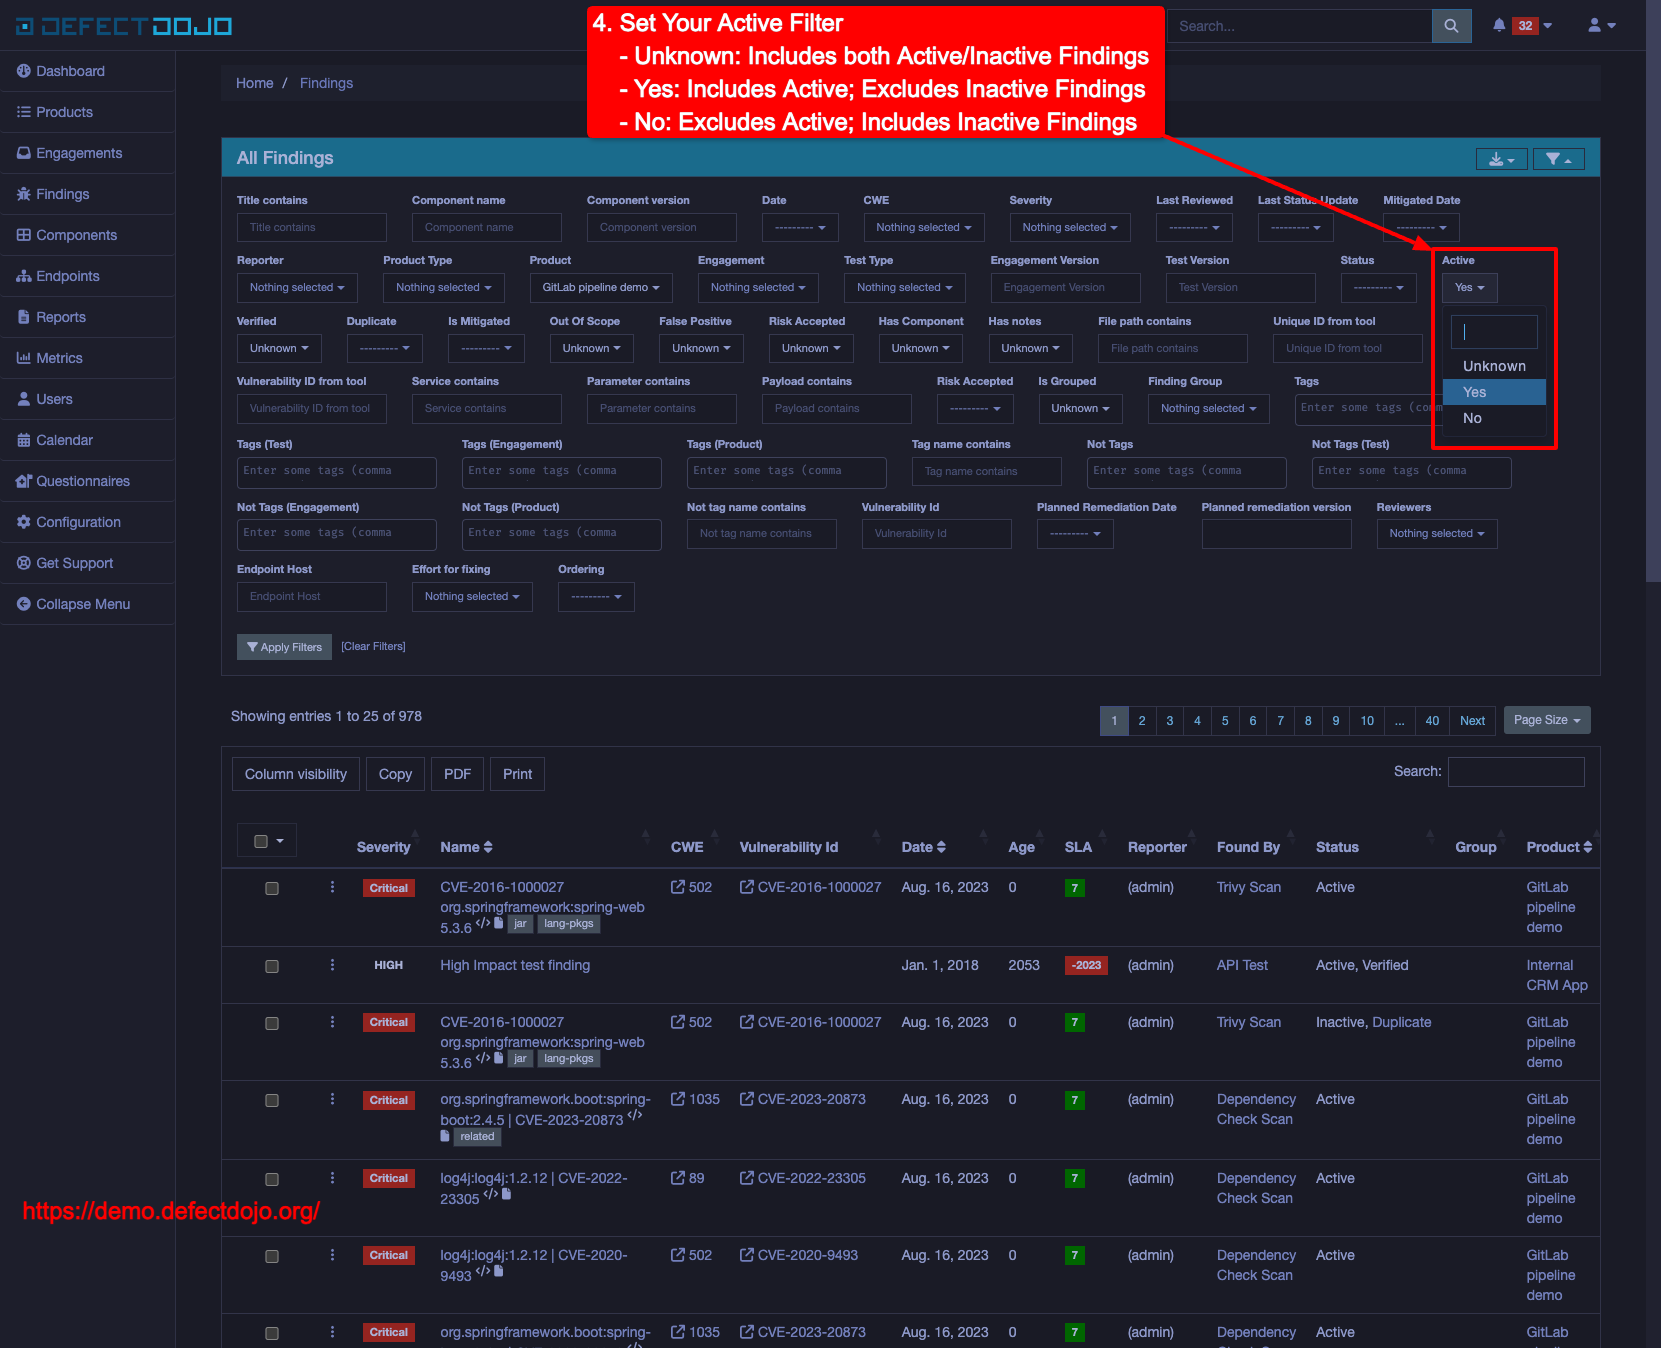Open the False Positive dropdown
Viewport: 1661px width, 1348px height.
[x=702, y=348]
